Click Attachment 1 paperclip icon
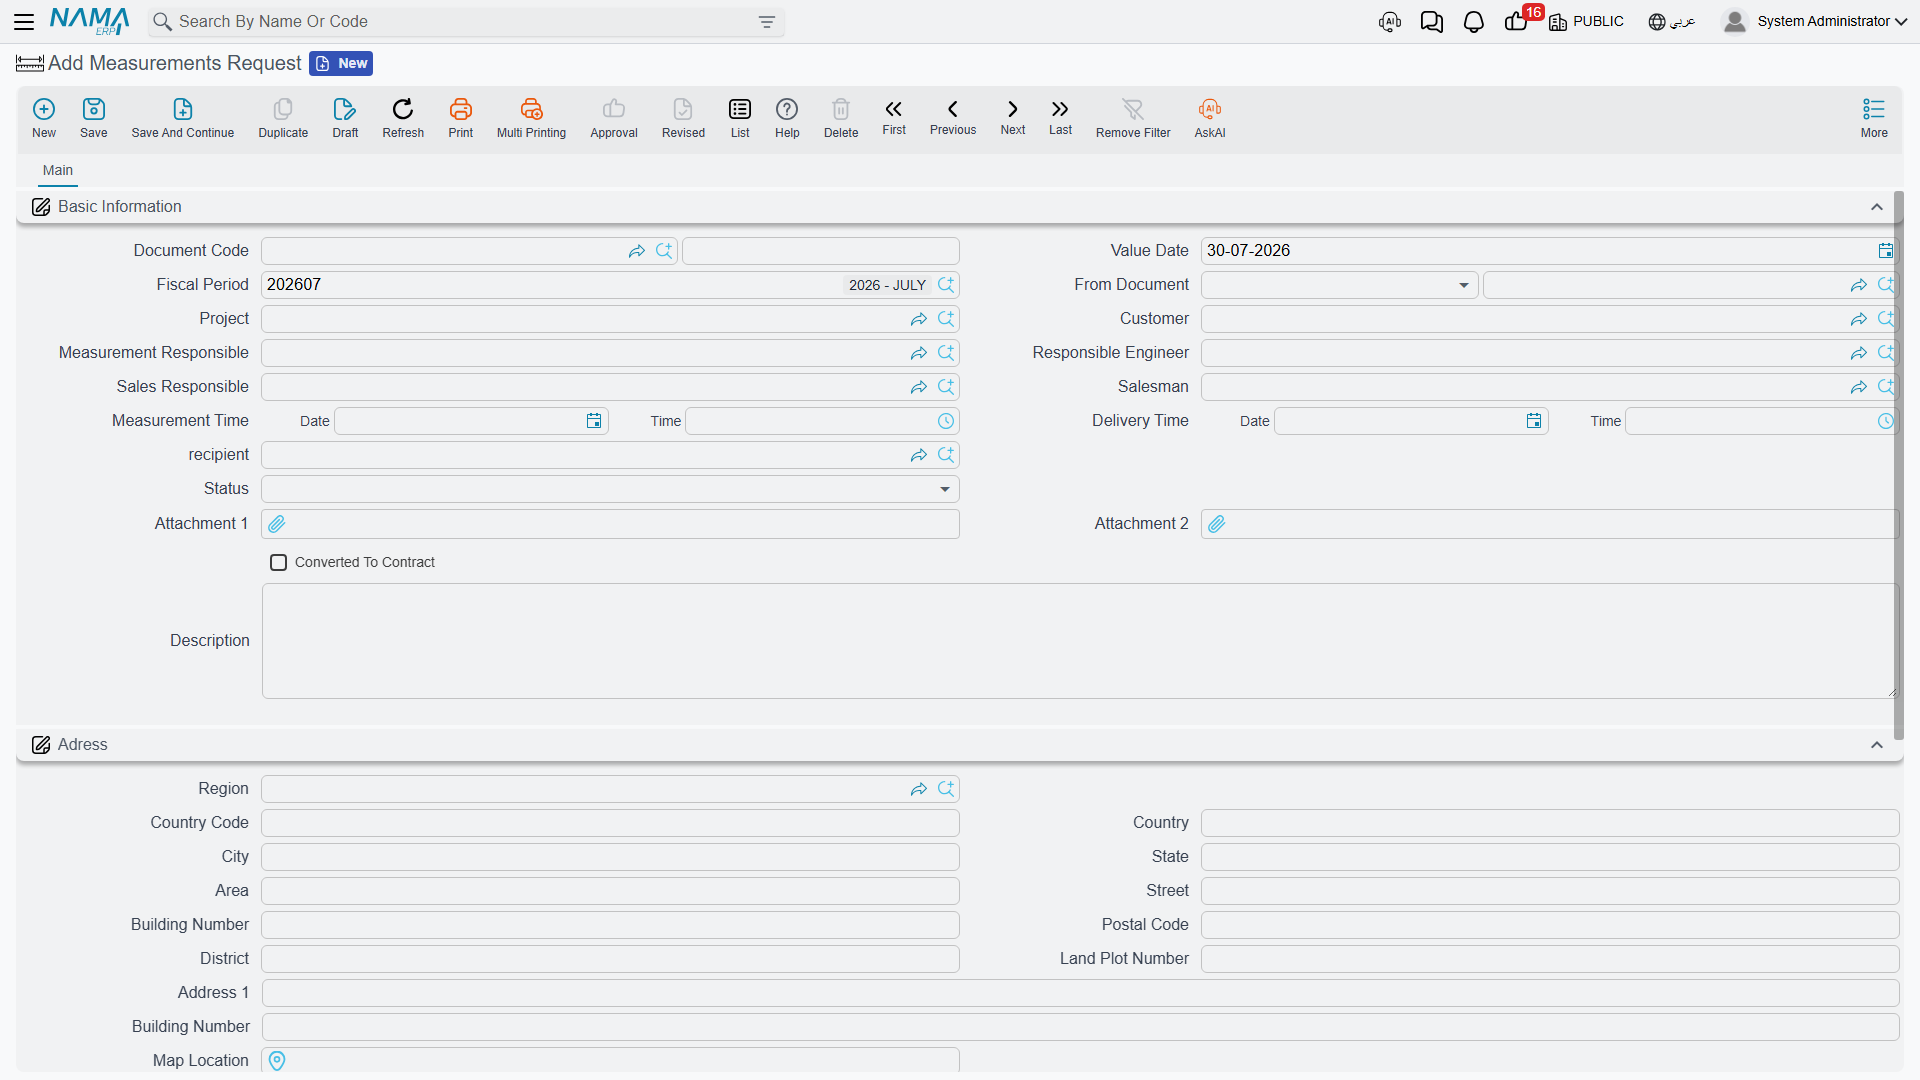The height and width of the screenshot is (1080, 1920). pos(277,524)
